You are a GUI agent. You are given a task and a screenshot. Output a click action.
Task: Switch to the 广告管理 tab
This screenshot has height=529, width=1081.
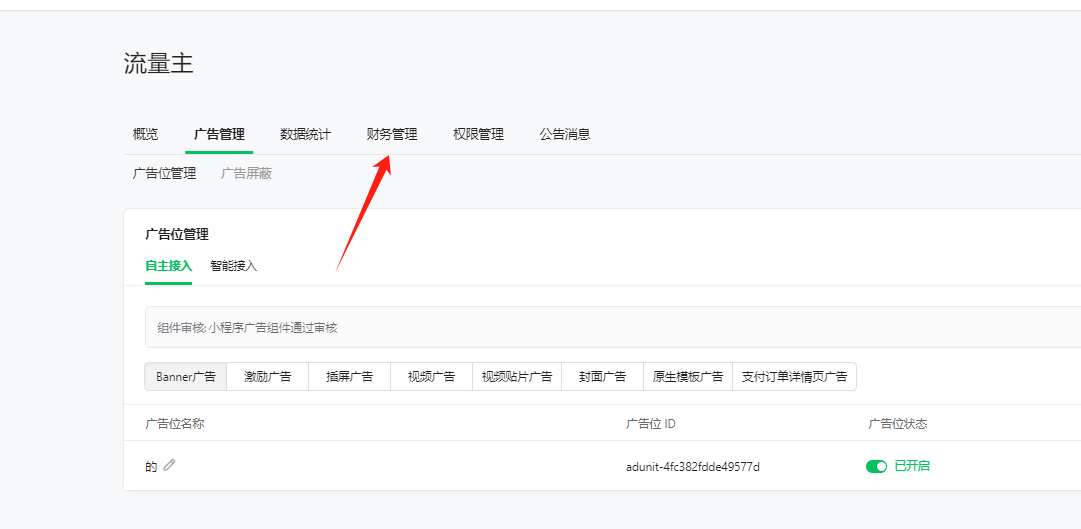point(219,134)
